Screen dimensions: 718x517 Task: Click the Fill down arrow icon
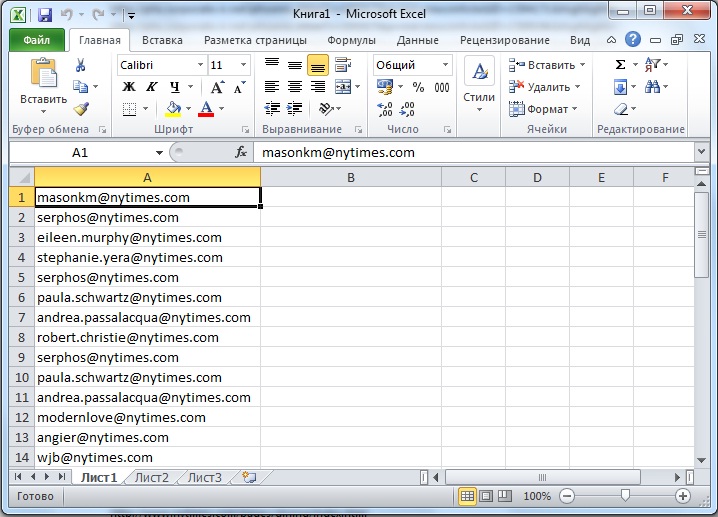point(620,87)
